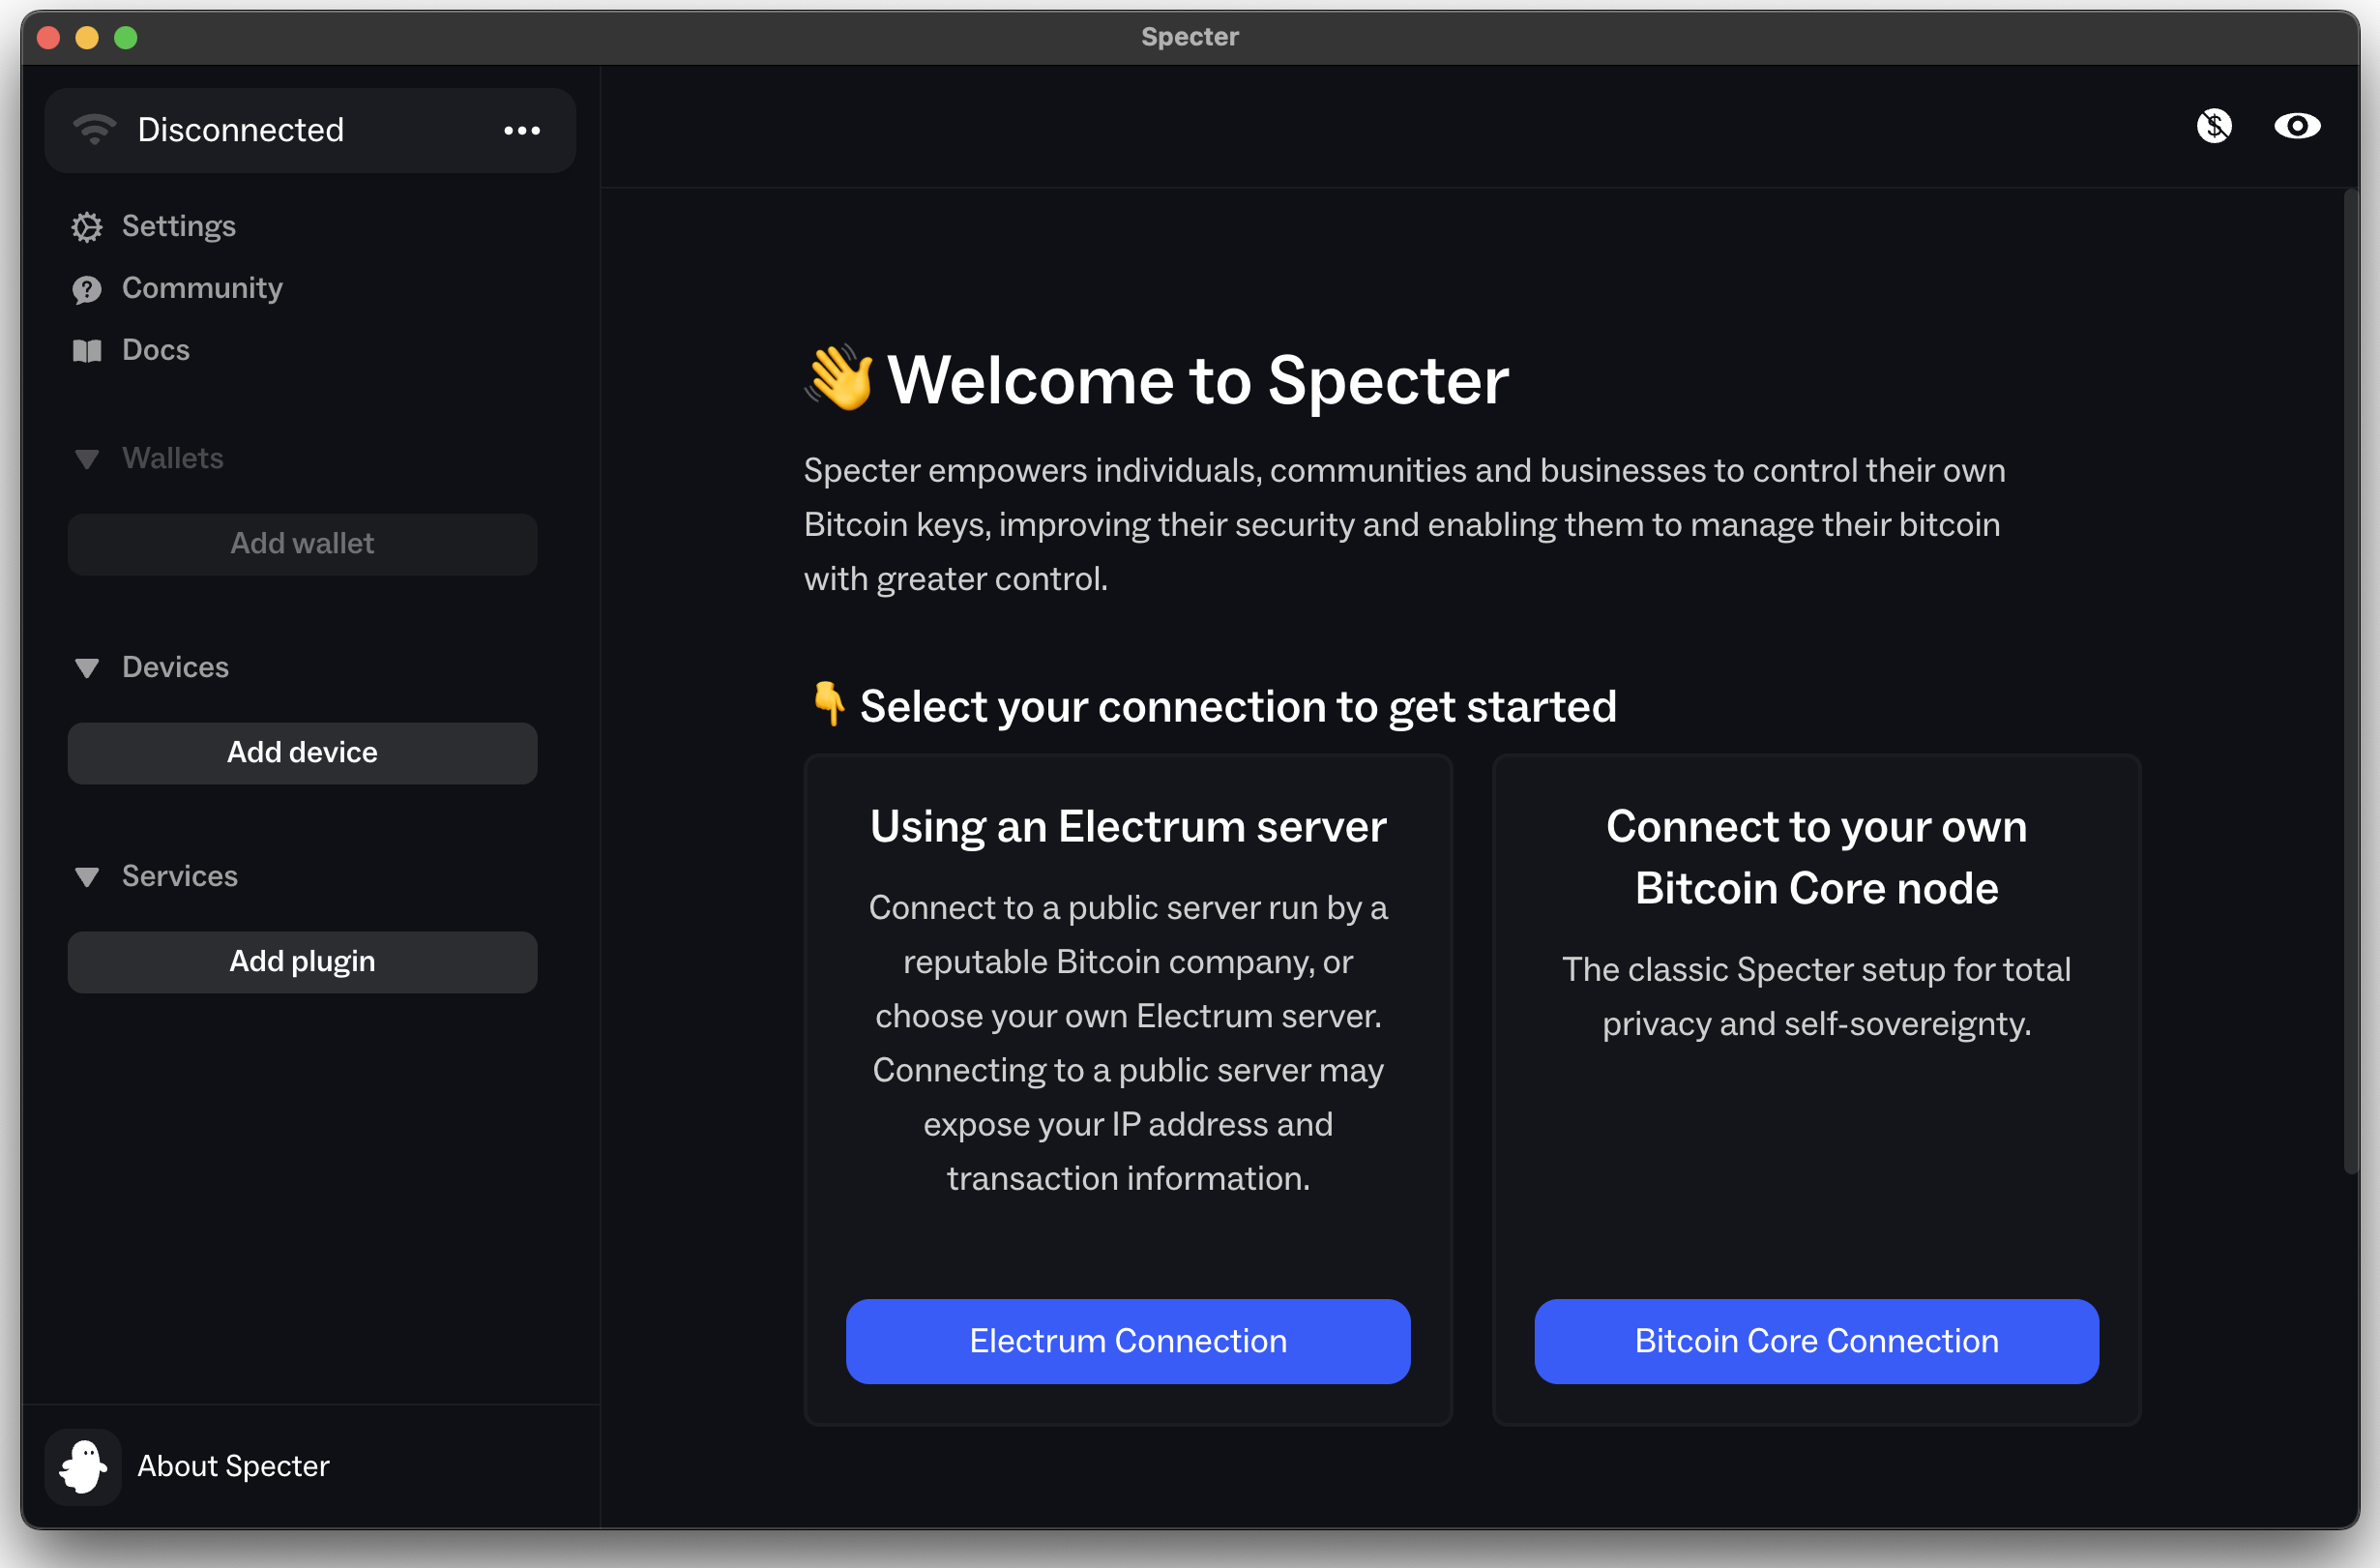Click the Settings gear icon
Viewport: 2380px width, 1568px height.
point(87,227)
